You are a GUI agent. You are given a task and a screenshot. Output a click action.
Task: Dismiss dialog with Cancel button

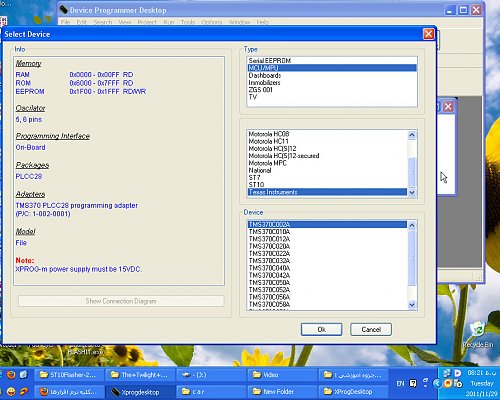tap(371, 330)
